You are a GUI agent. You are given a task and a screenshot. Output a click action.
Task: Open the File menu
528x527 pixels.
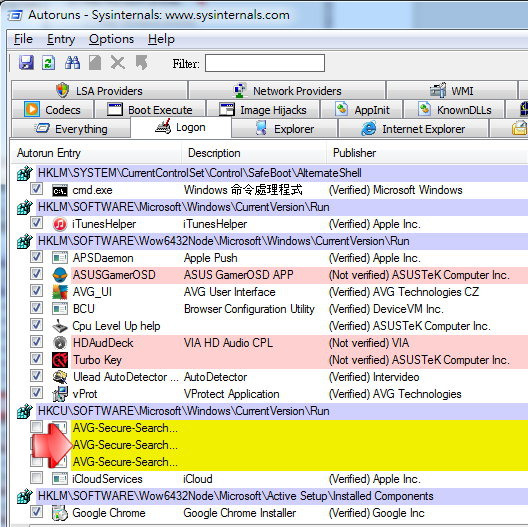[23, 39]
